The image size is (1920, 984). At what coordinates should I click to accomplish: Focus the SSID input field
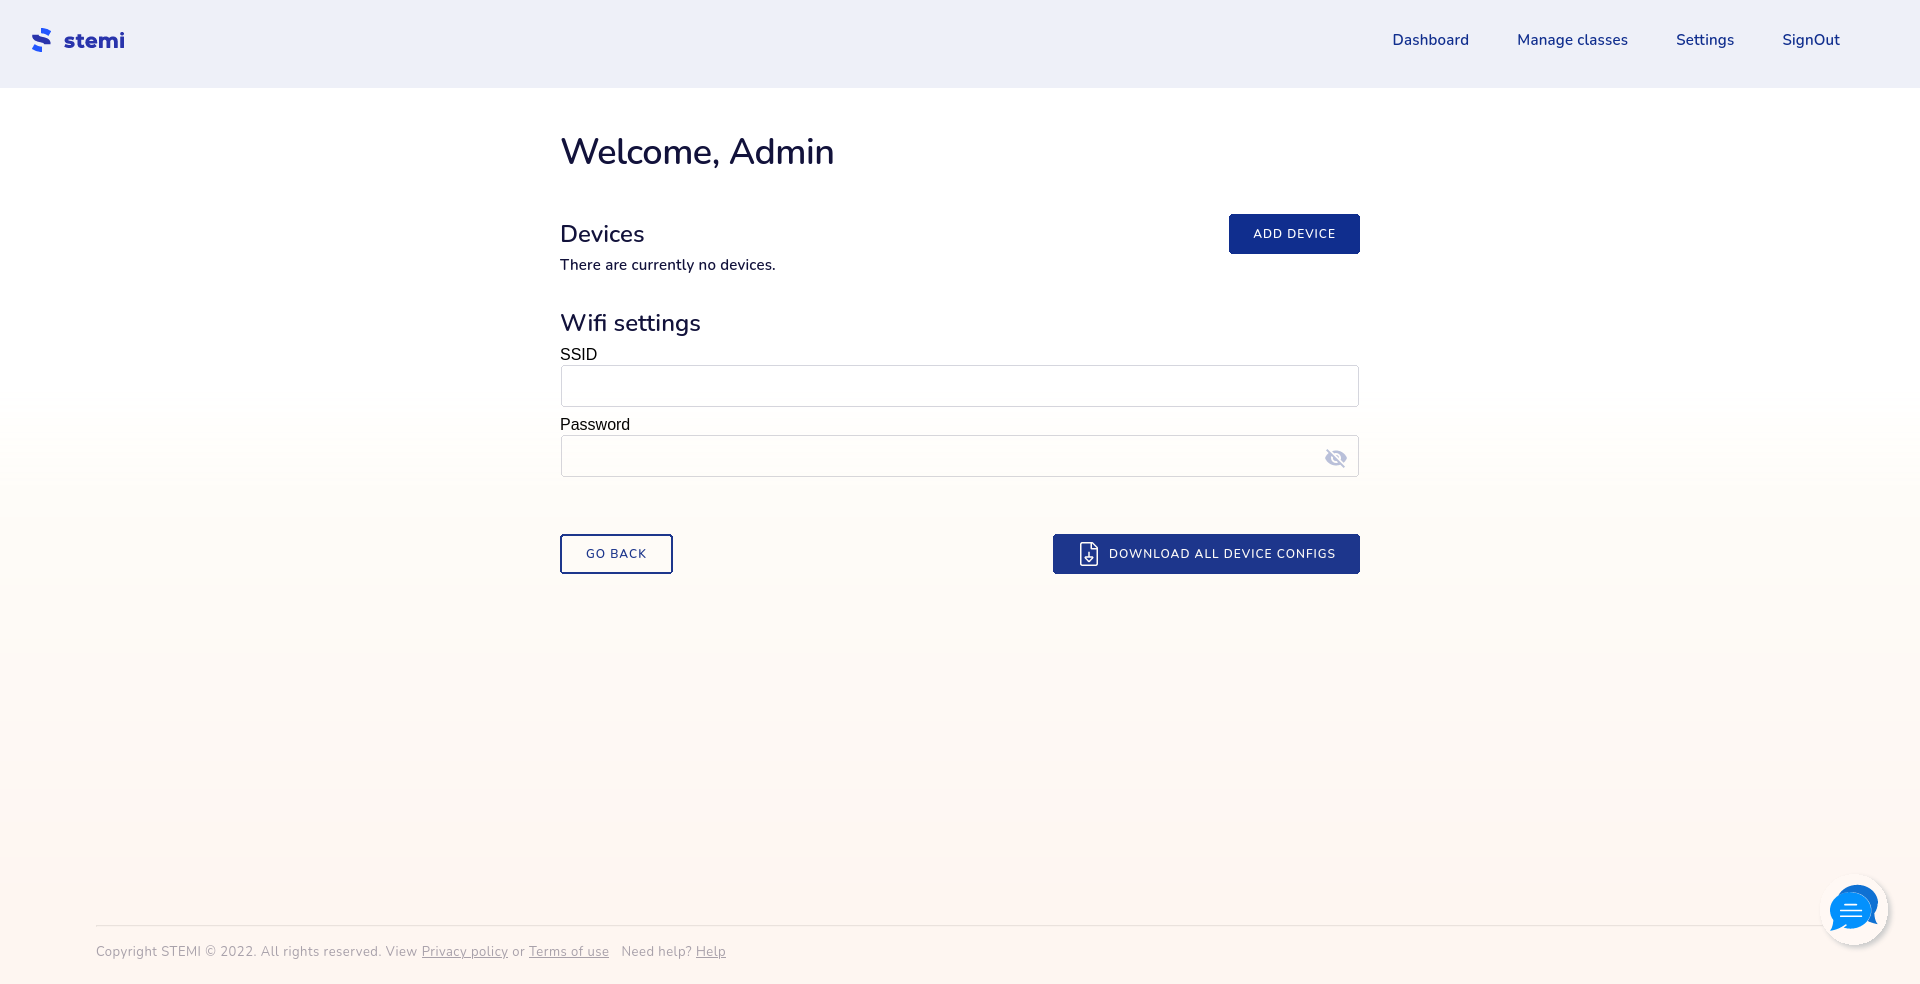[x=958, y=386]
